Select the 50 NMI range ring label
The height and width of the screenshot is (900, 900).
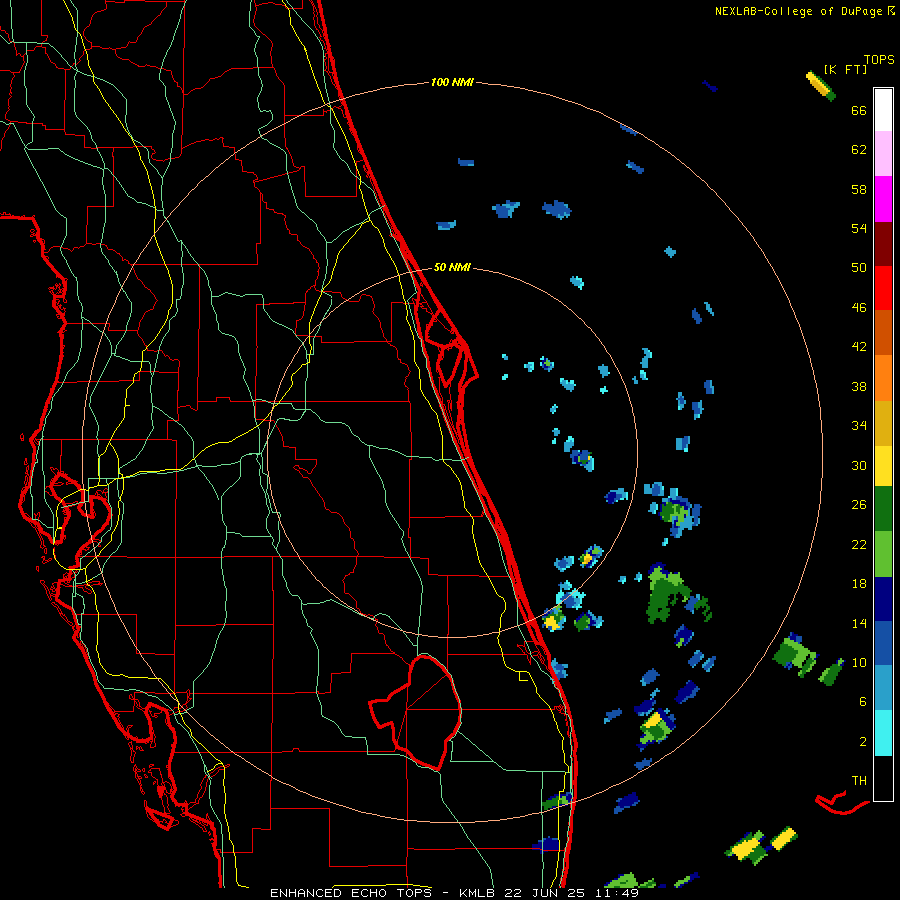click(x=452, y=267)
